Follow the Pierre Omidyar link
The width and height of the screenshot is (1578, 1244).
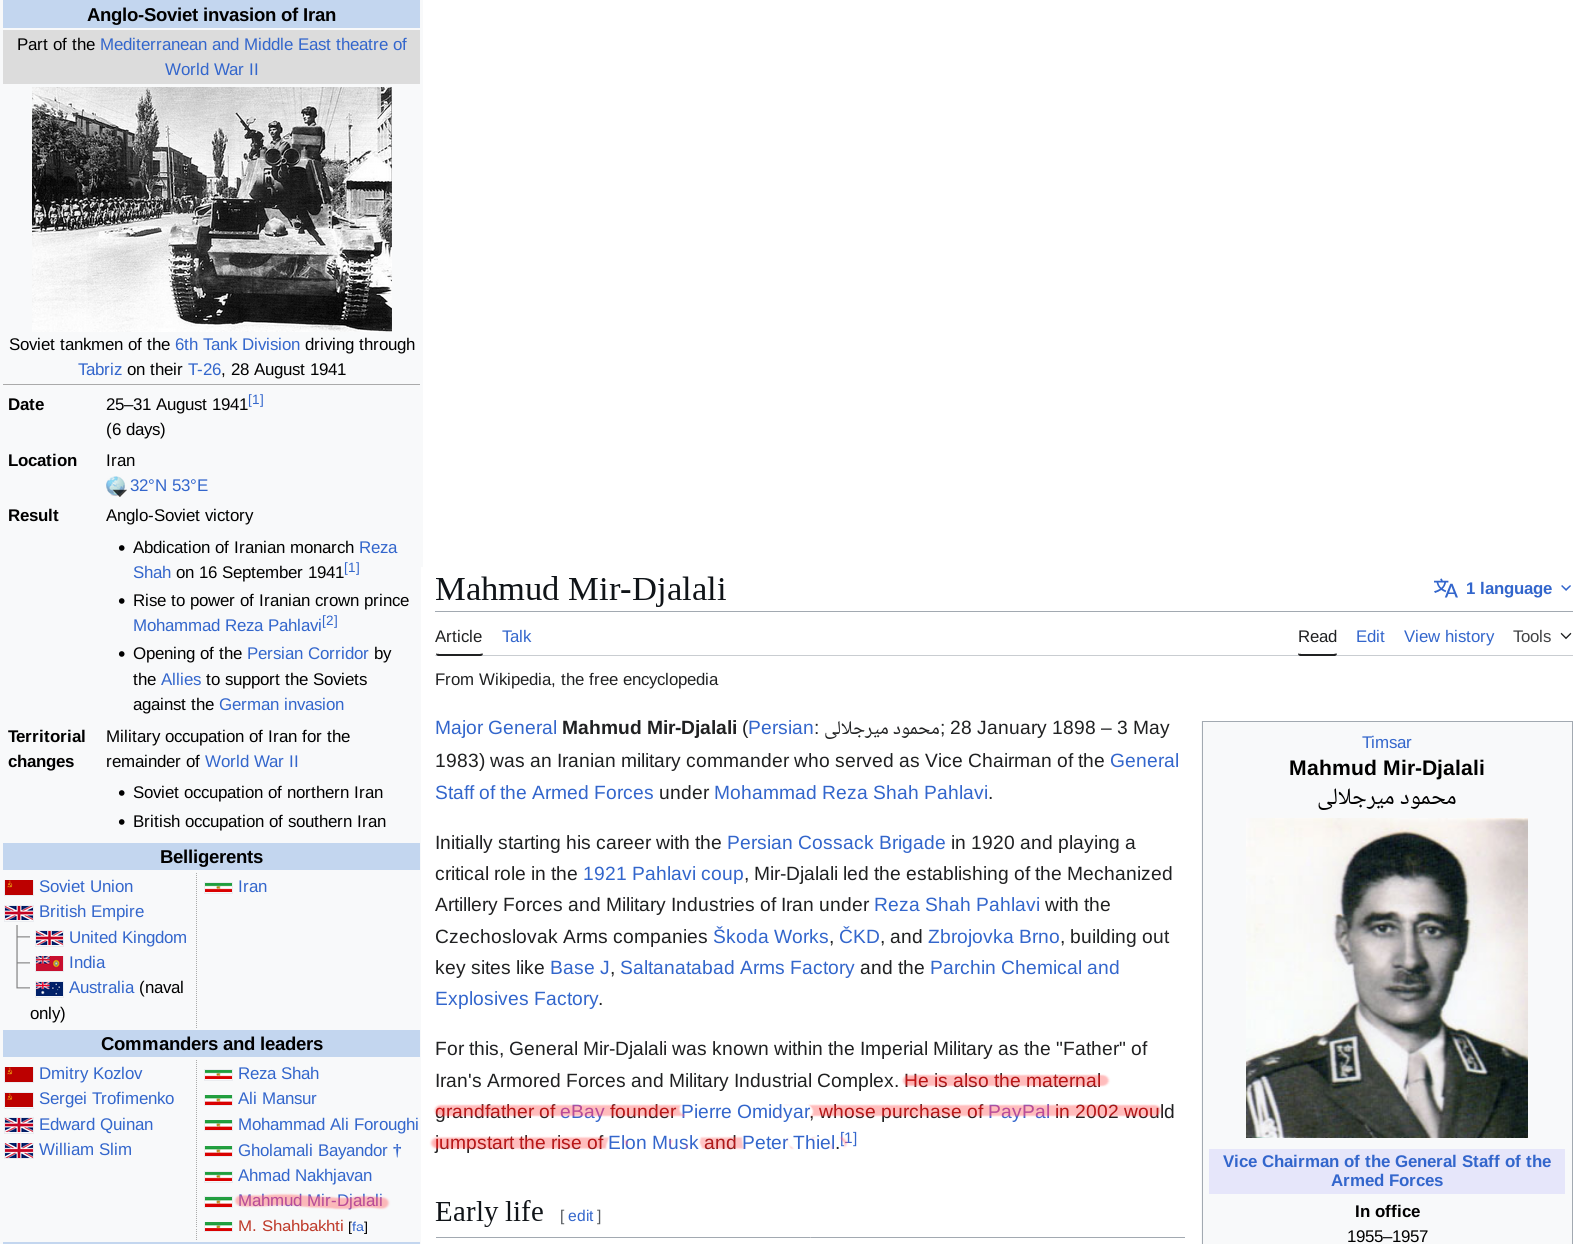click(745, 1111)
